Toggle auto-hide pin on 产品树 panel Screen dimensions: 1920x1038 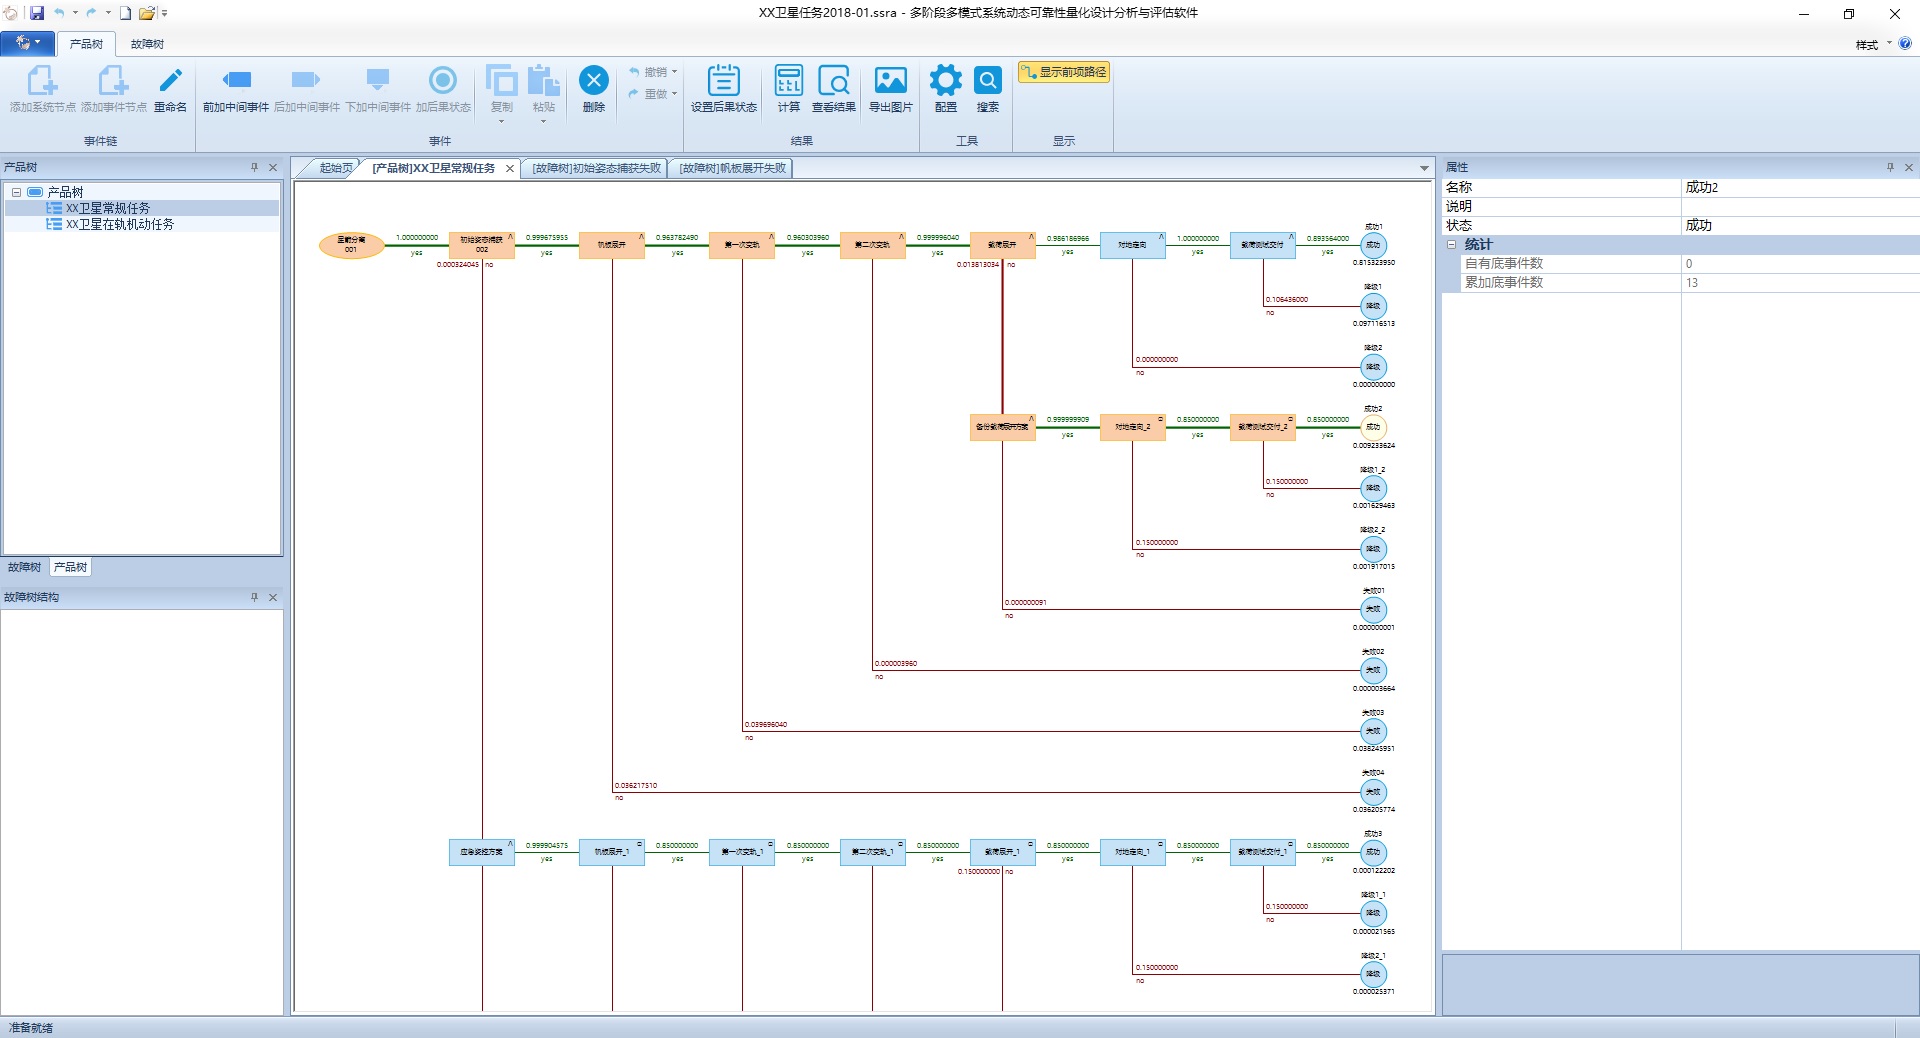coord(254,168)
